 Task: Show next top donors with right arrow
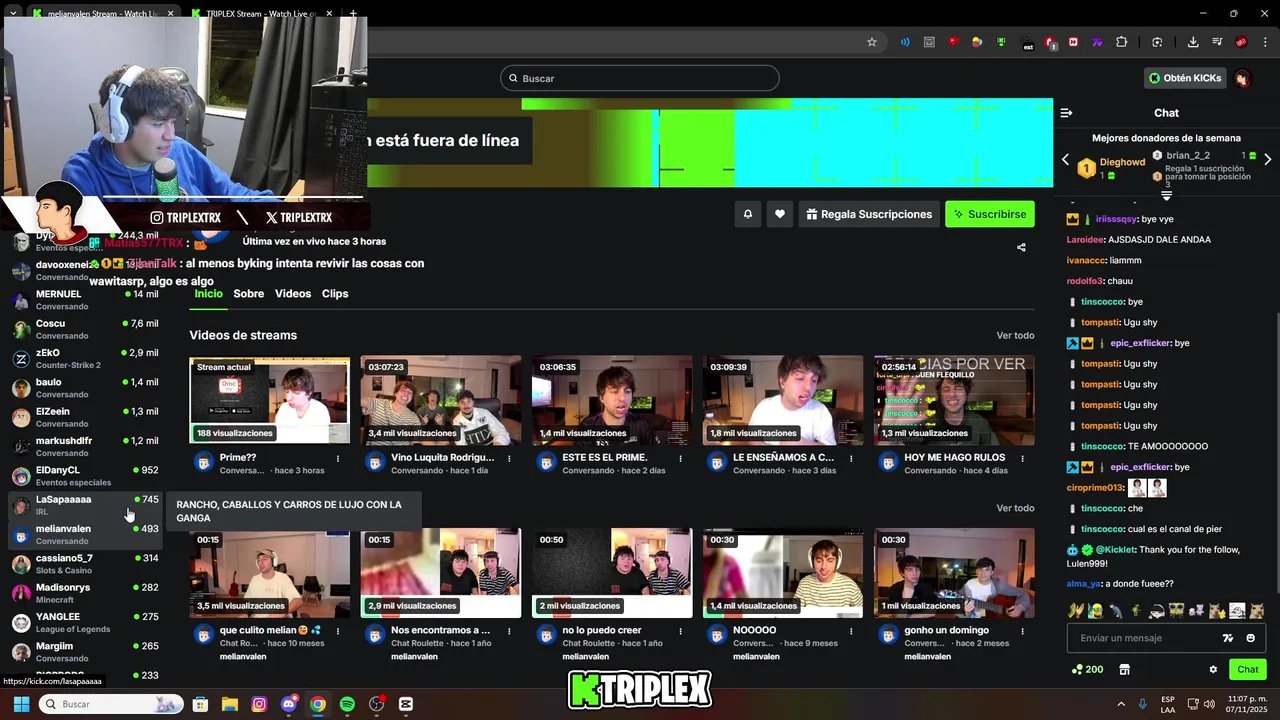coord(1267,160)
